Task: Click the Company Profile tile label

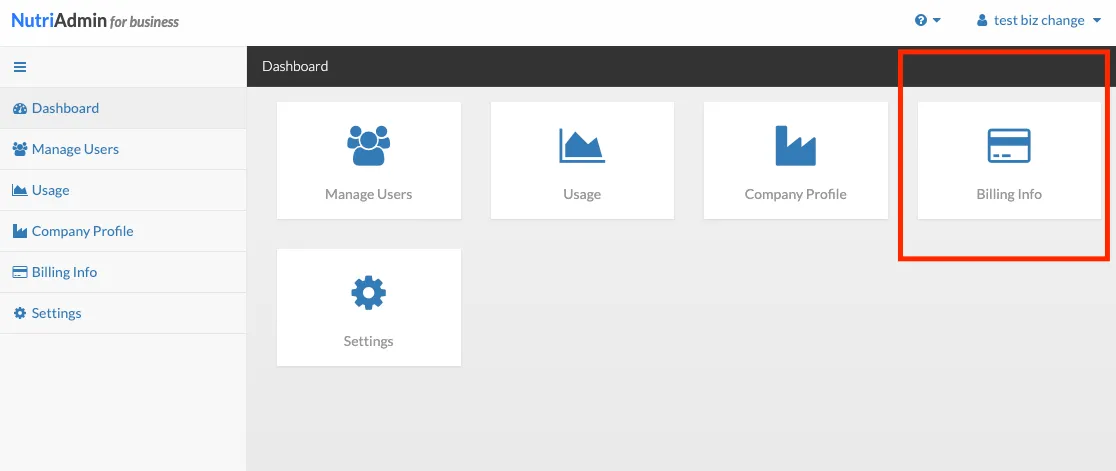Action: click(x=796, y=194)
